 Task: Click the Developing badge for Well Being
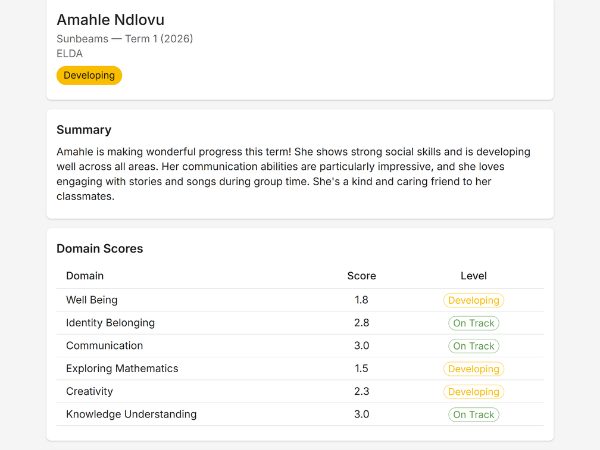click(473, 300)
